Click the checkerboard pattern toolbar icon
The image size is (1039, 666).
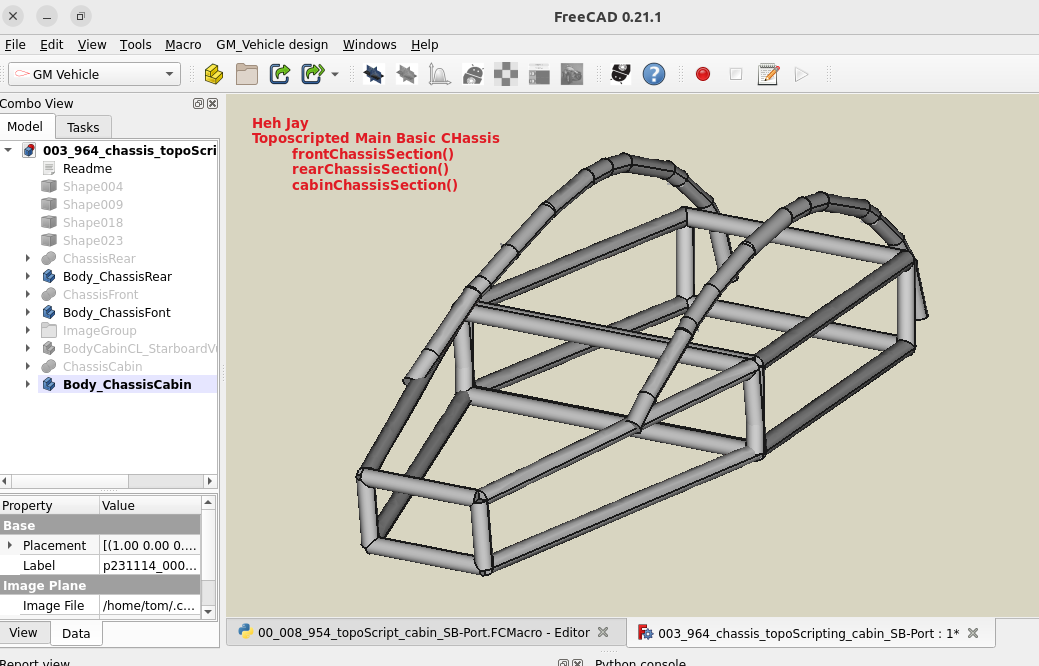[507, 74]
